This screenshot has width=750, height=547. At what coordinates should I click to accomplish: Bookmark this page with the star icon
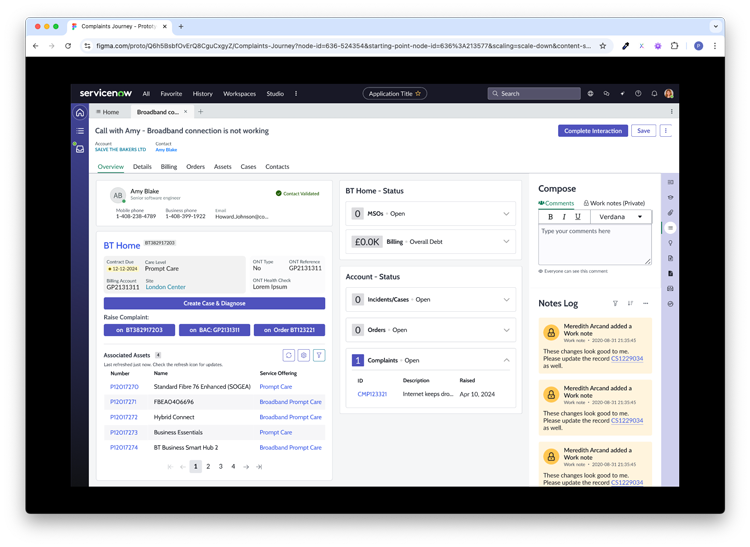tap(603, 46)
